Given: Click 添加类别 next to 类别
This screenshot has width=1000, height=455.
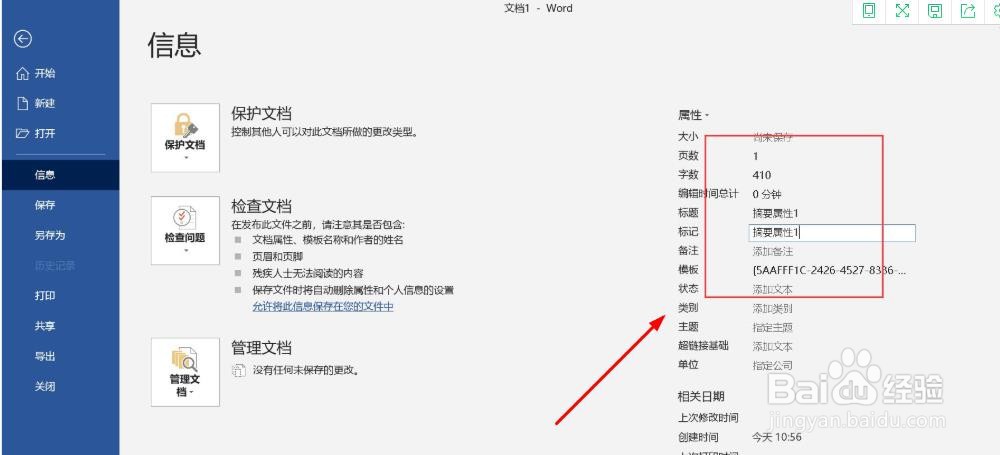Looking at the screenshot, I should coord(773,308).
